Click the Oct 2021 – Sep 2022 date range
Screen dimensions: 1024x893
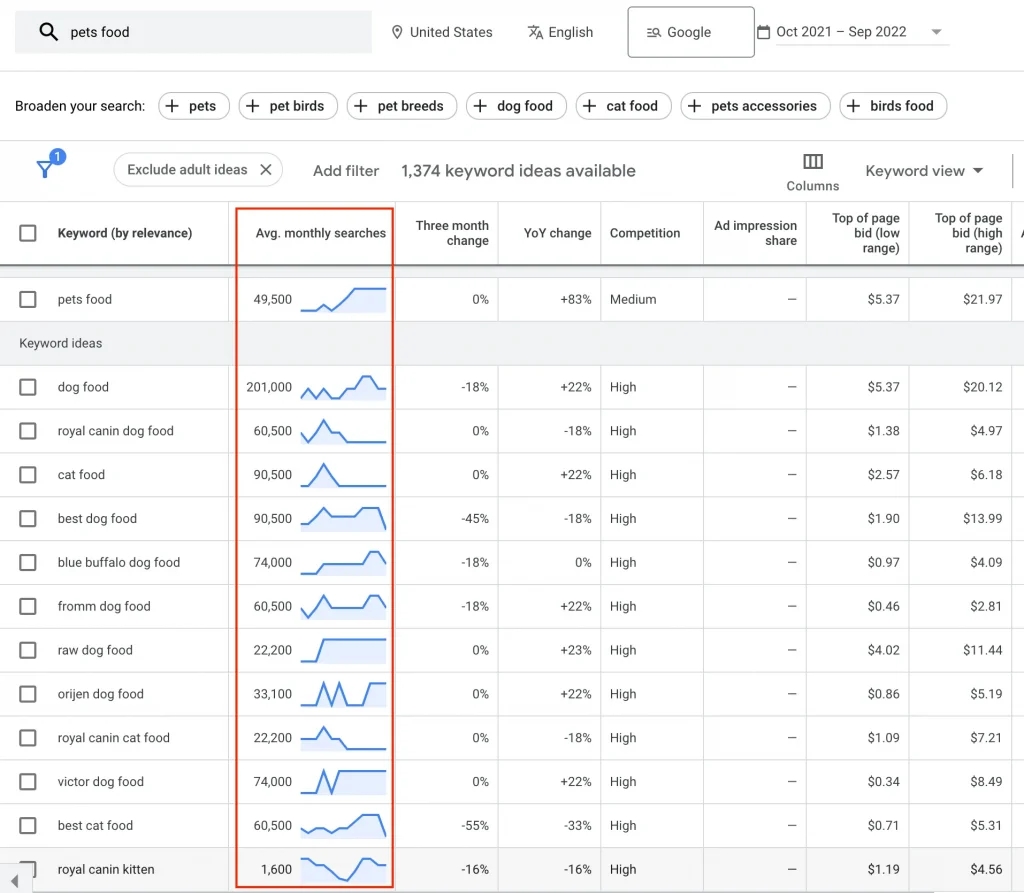(841, 31)
